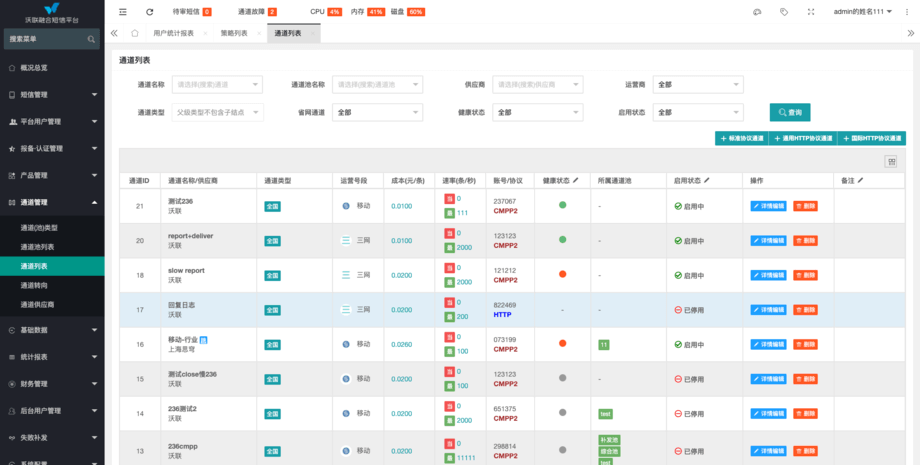
Task: Click rate value 111 for channel 21
Action: pos(462,213)
